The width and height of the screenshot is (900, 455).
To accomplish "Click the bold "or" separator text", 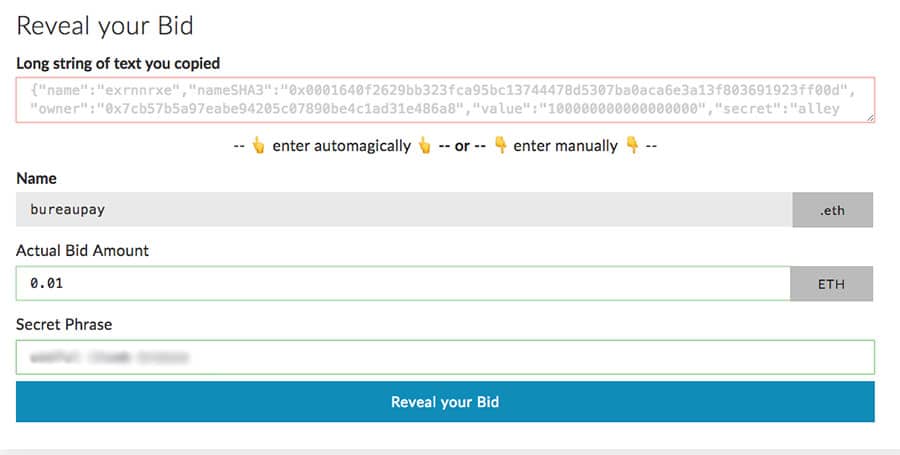I will (x=462, y=146).
